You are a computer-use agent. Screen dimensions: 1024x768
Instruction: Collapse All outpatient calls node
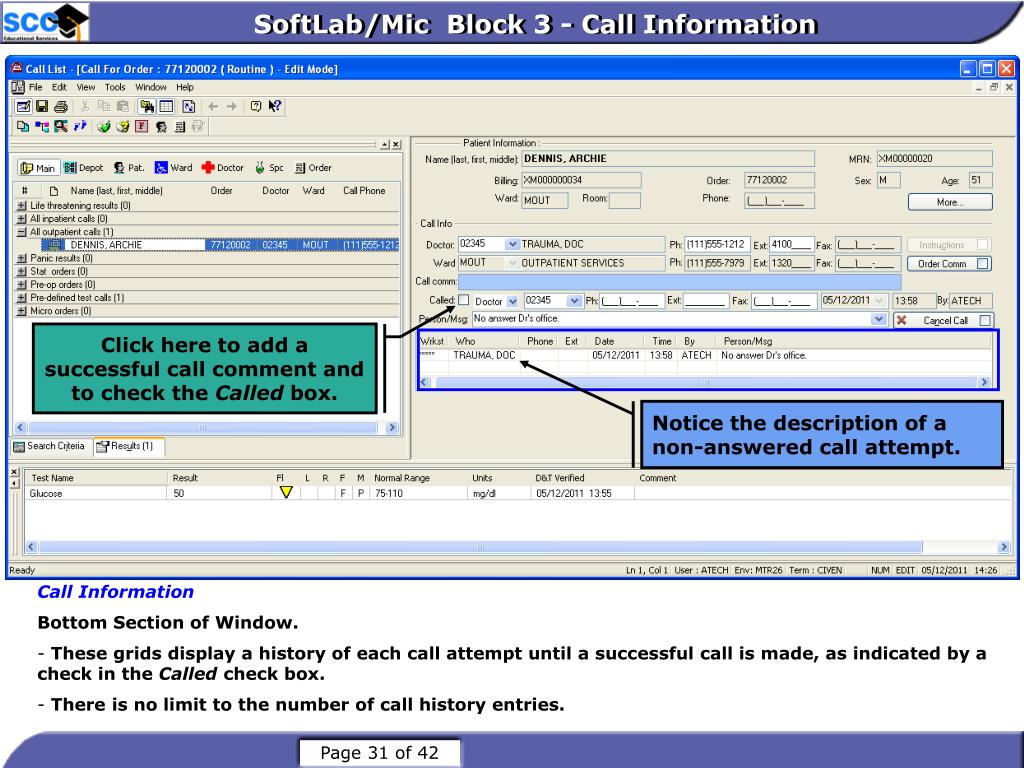(x=22, y=231)
